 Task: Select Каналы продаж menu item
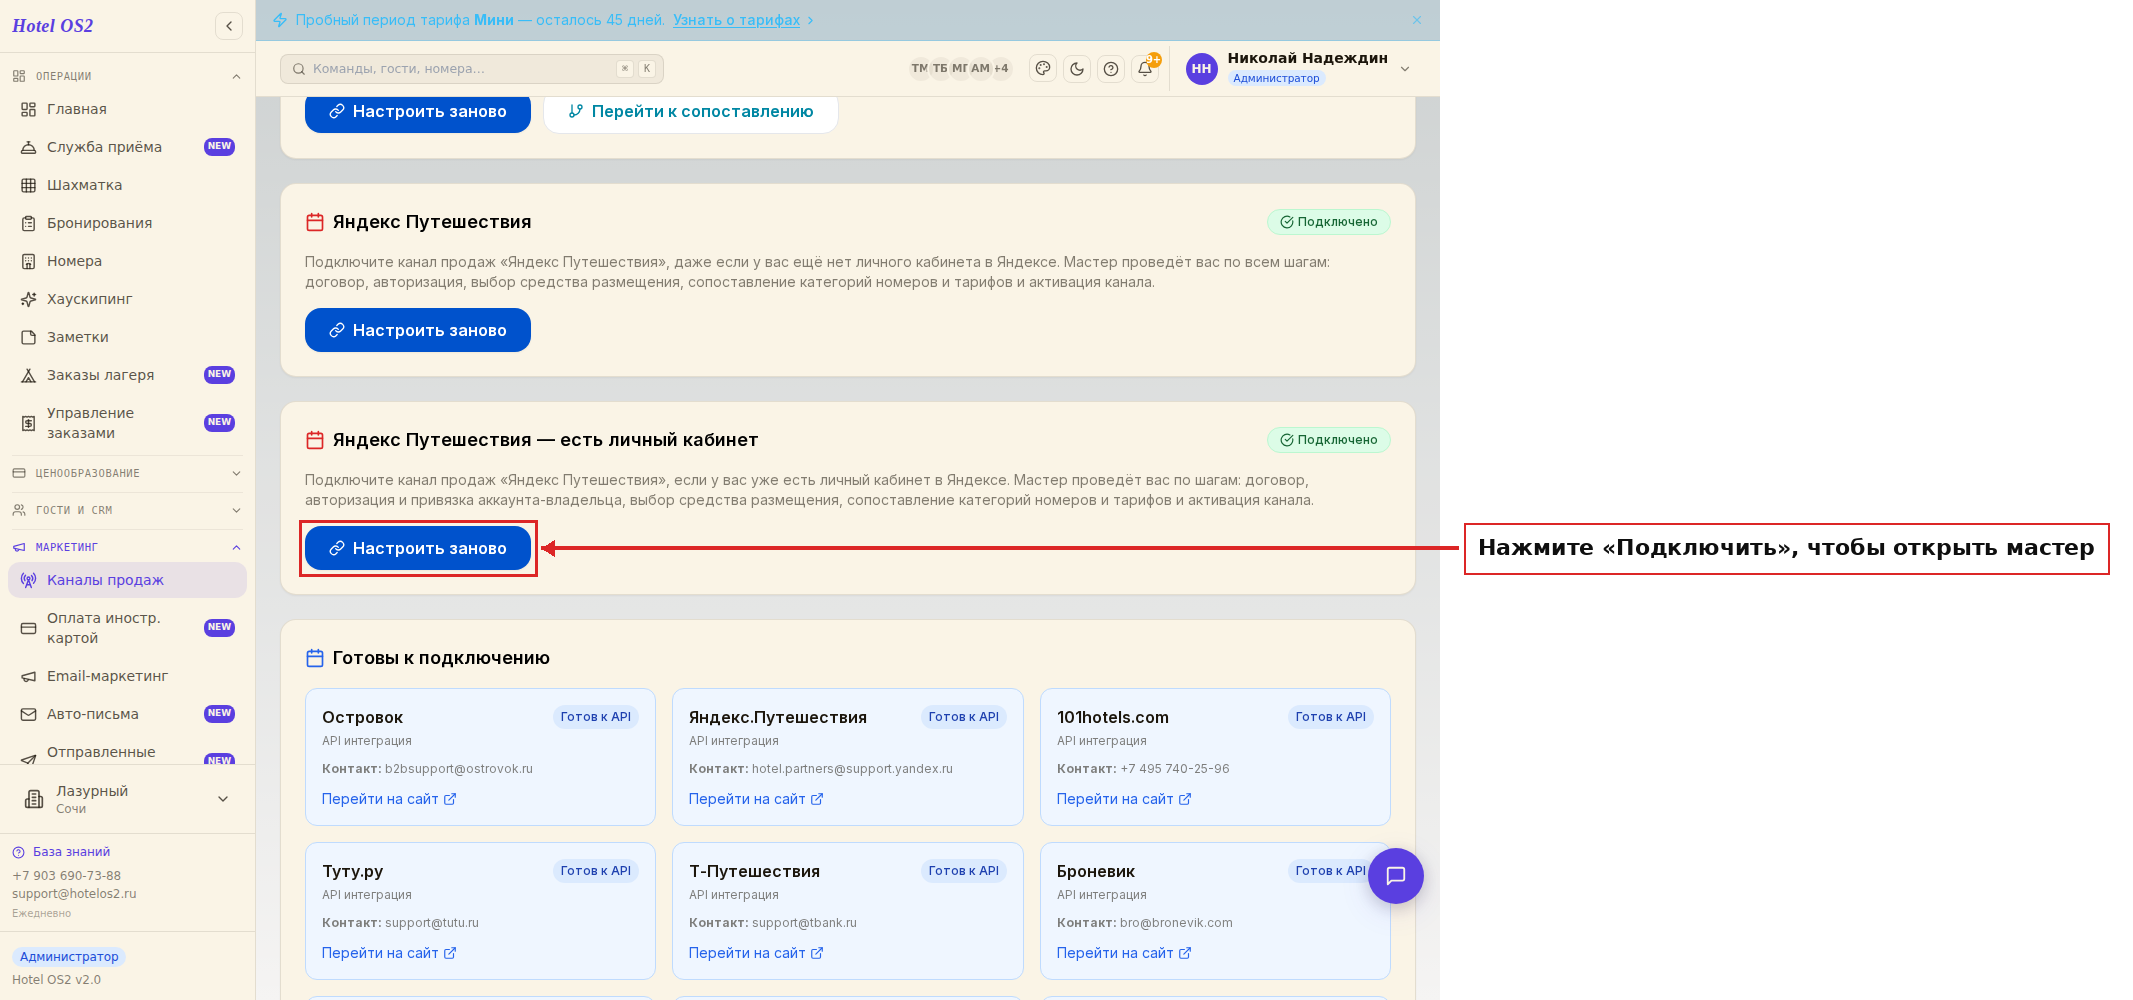127,580
